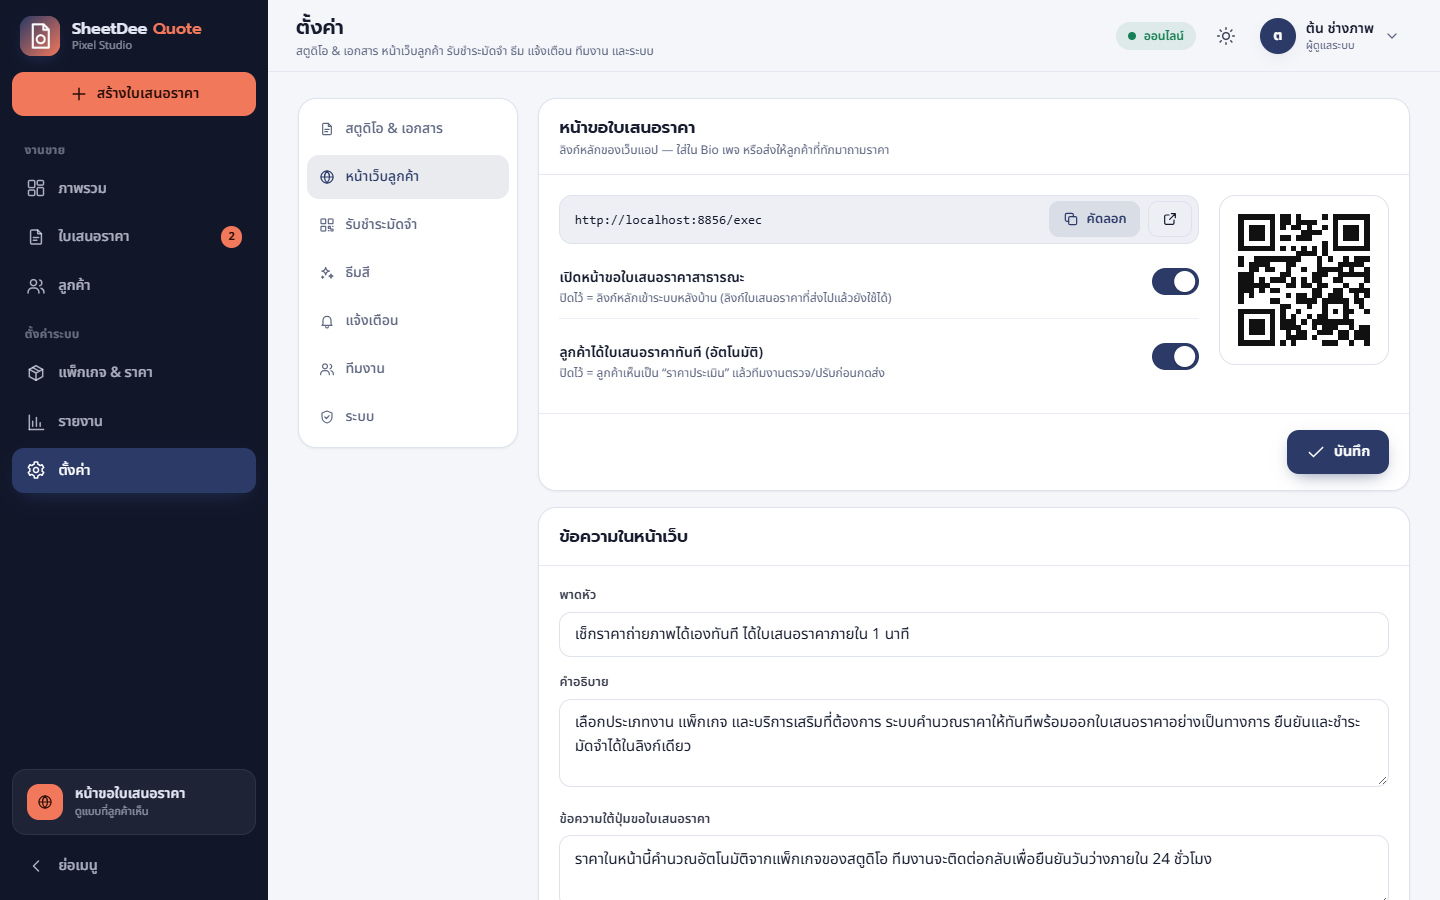Switch to the ทีมงาน settings tab
This screenshot has height=900, width=1440.
click(408, 369)
